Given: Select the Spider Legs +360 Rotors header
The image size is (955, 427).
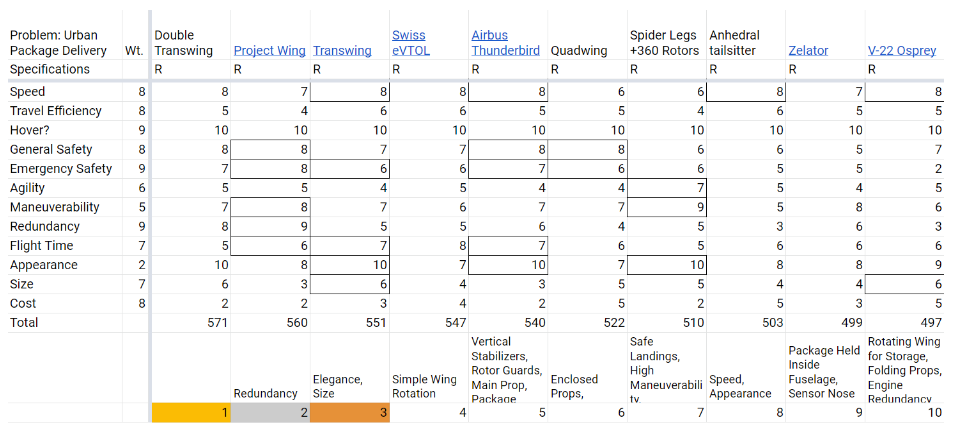Looking at the screenshot, I should (x=666, y=43).
